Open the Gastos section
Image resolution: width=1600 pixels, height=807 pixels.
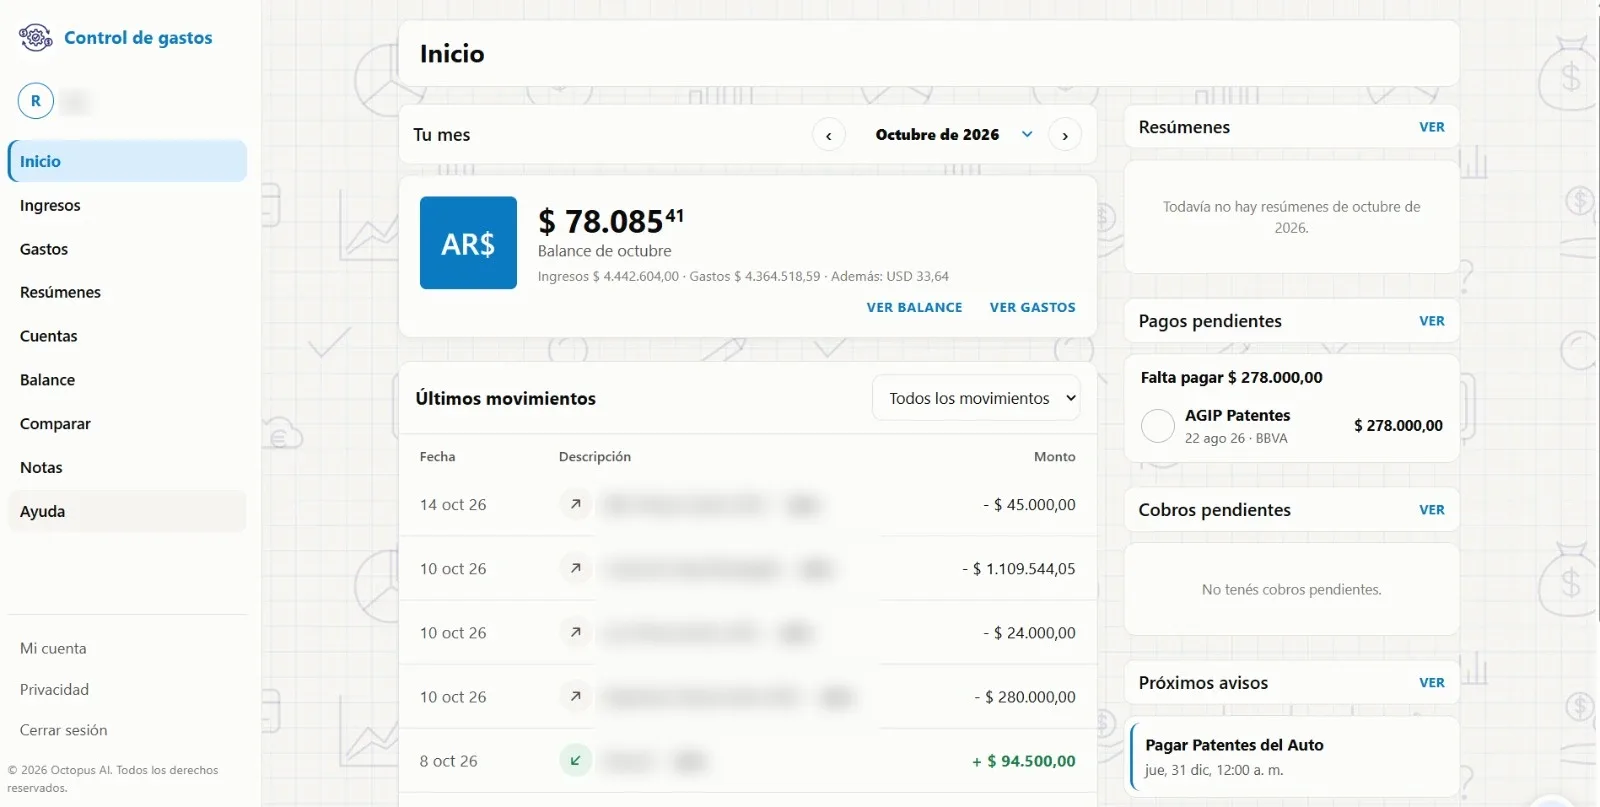pyautogui.click(x=127, y=249)
